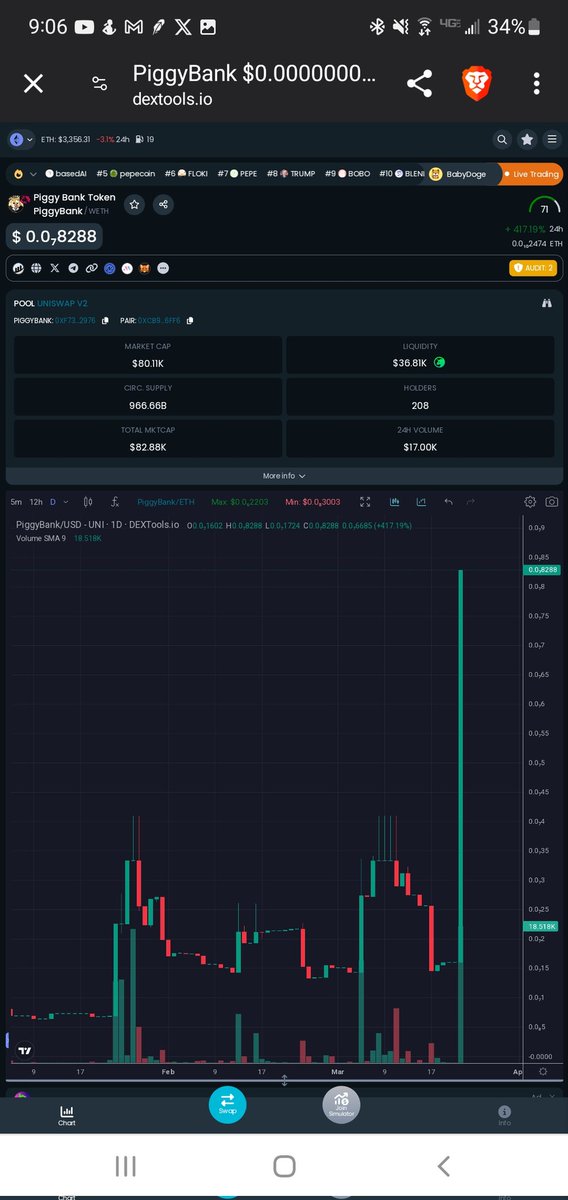Open the FLOKI hot pair
Image resolution: width=568 pixels, height=1200 pixels.
point(187,173)
